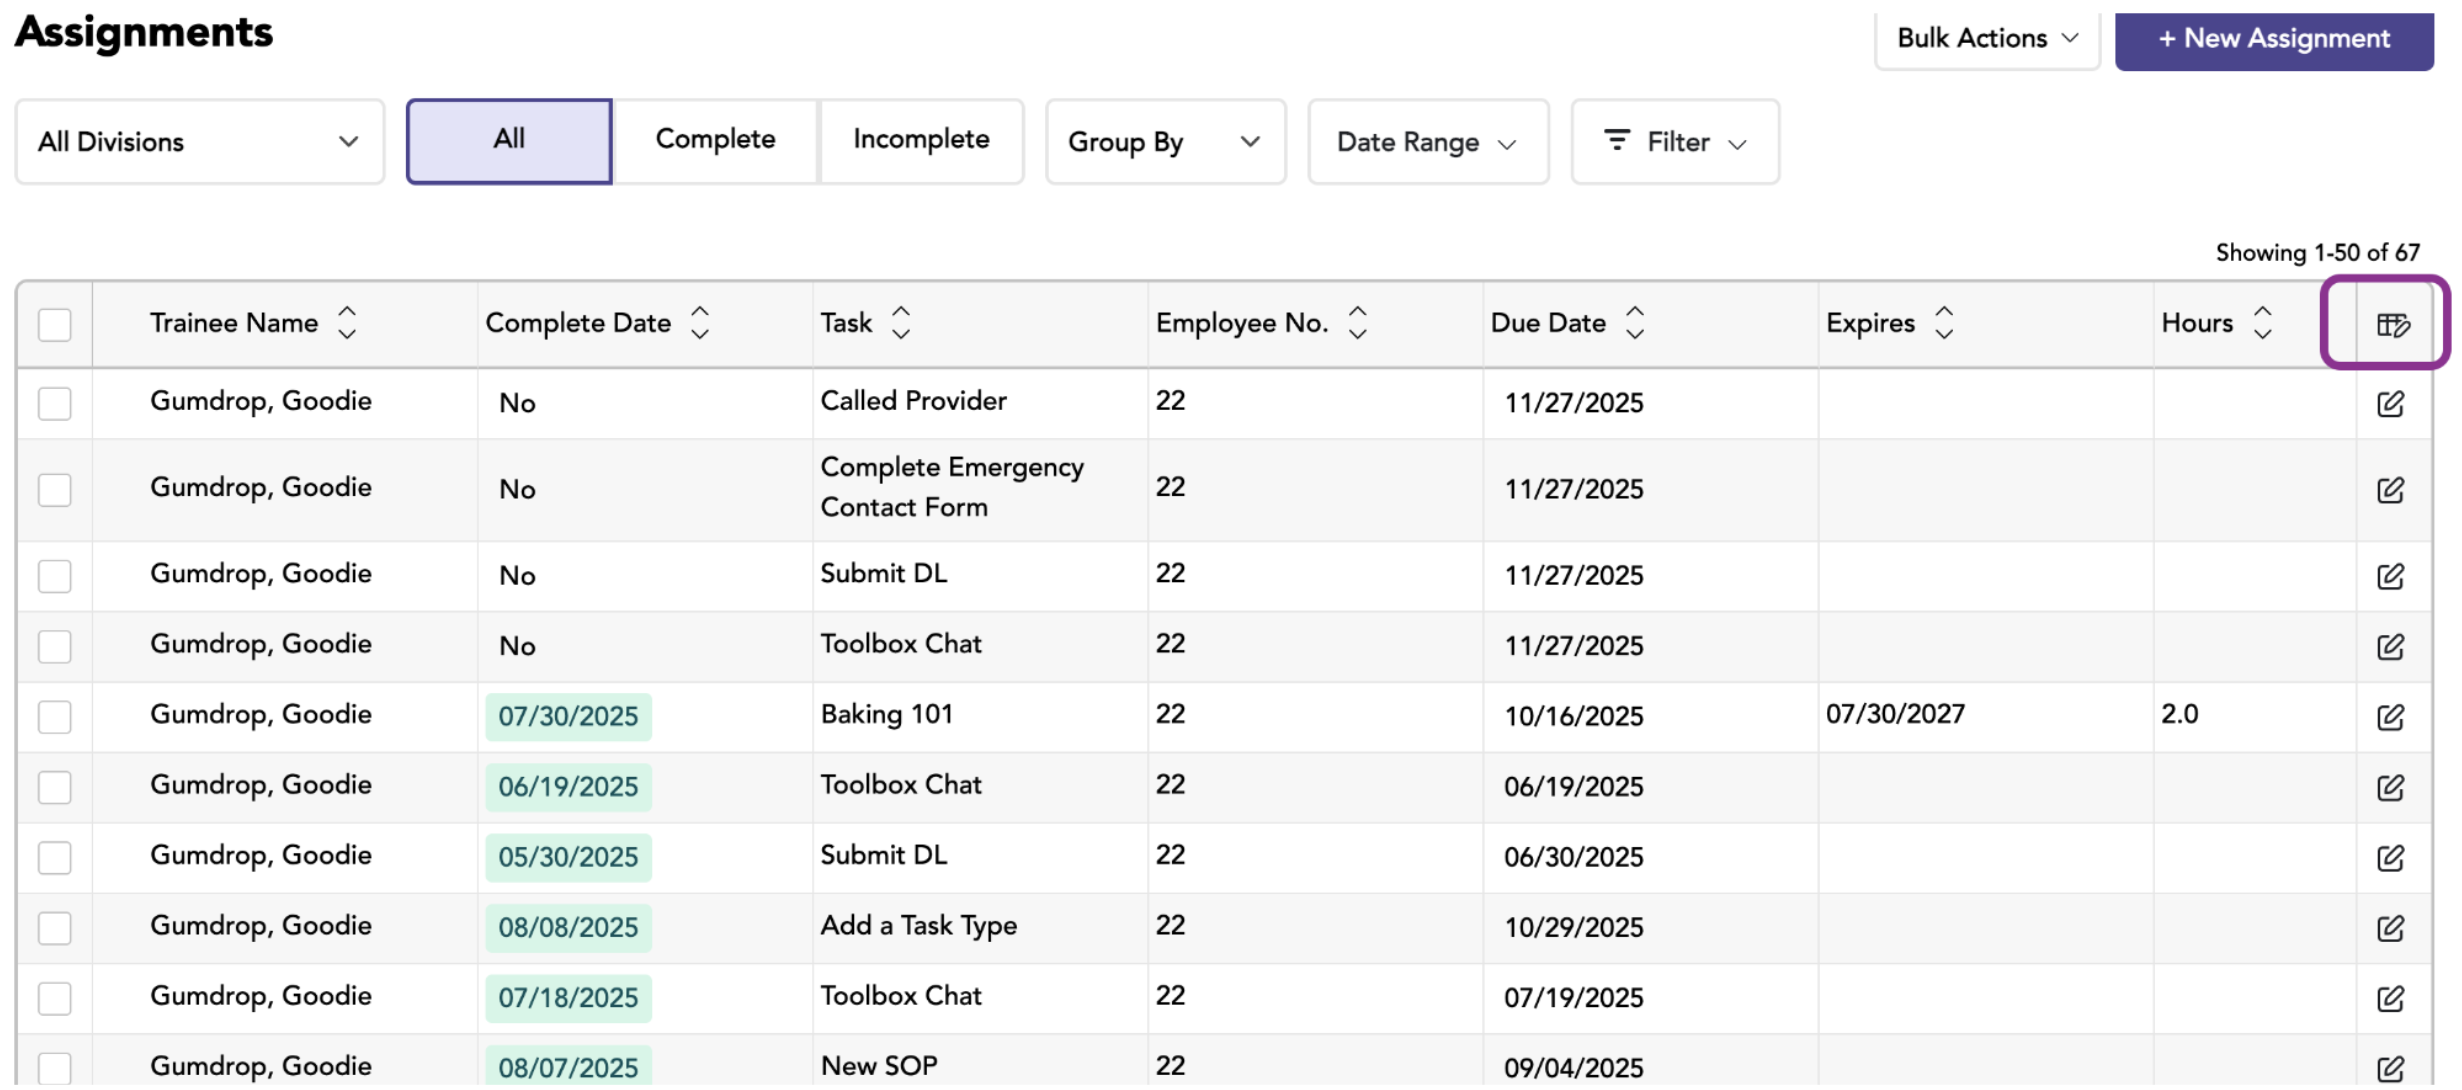
Task: Switch to the Incomplete tab
Action: pos(921,140)
